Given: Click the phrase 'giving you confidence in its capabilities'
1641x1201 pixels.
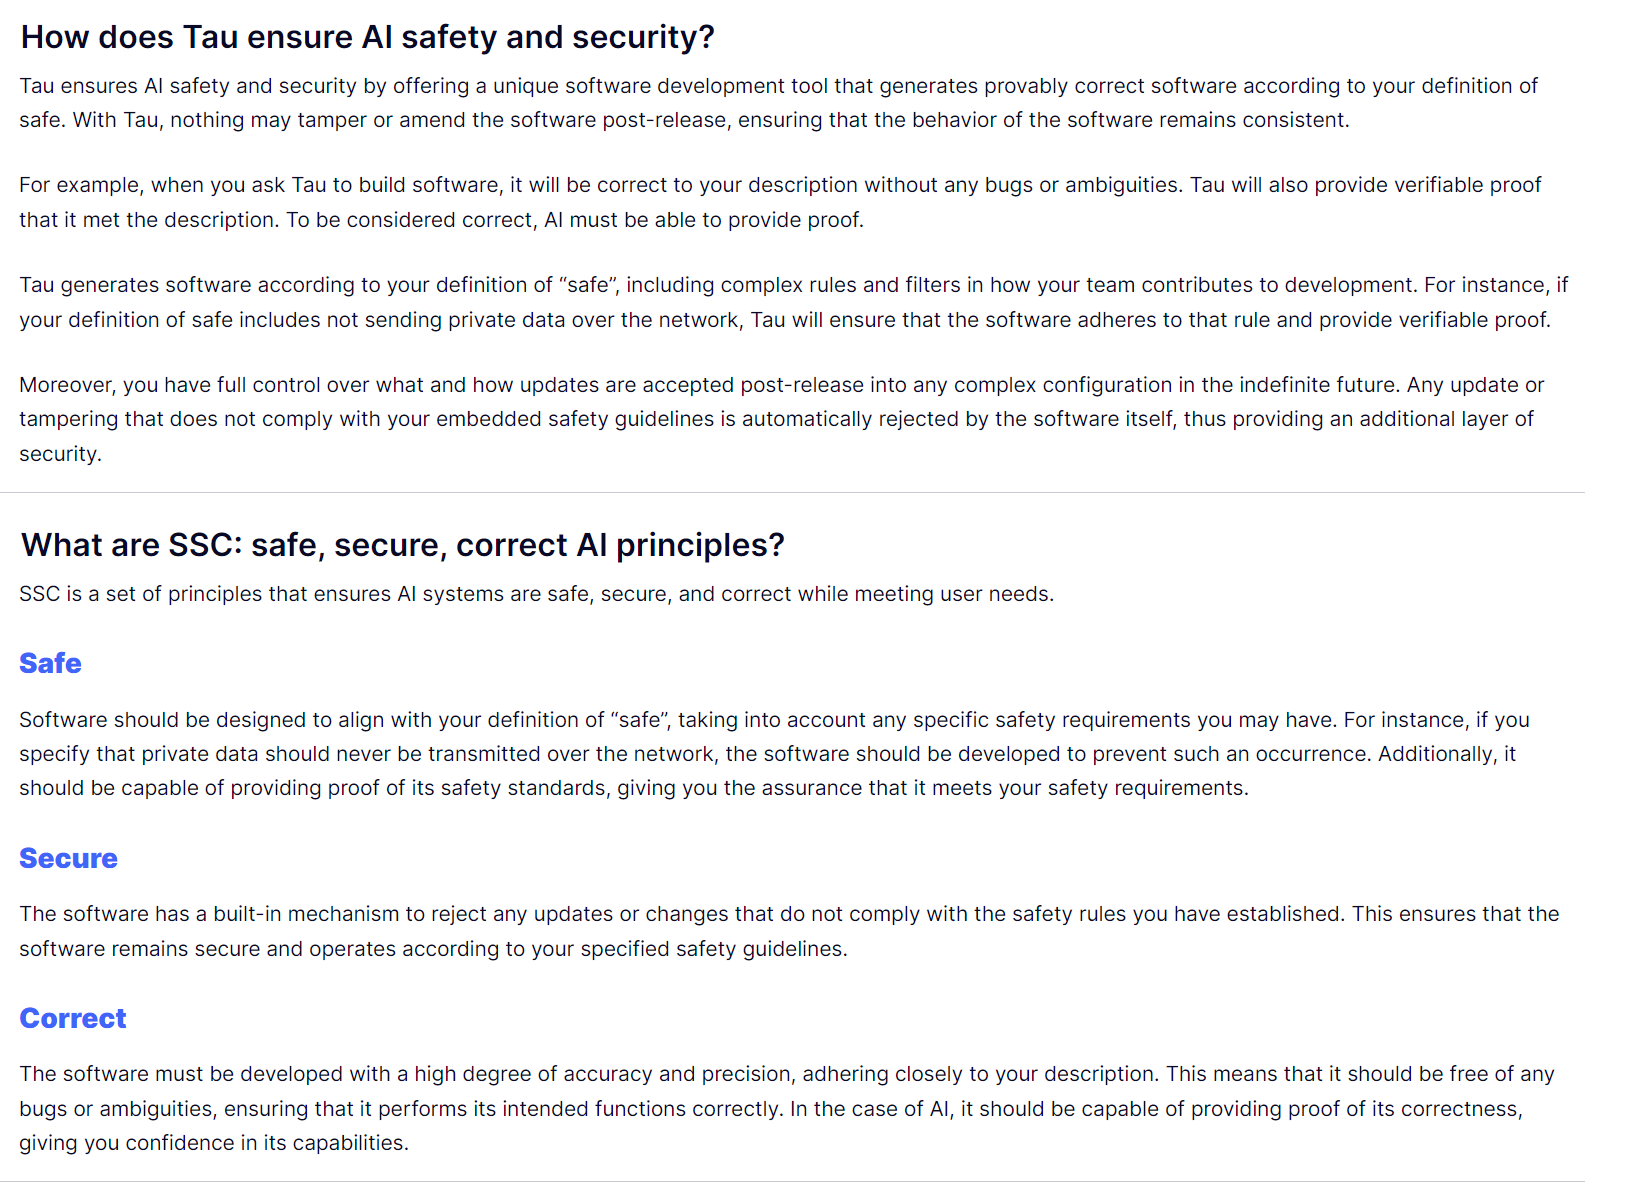Looking at the screenshot, I should pyautogui.click(x=213, y=1143).
